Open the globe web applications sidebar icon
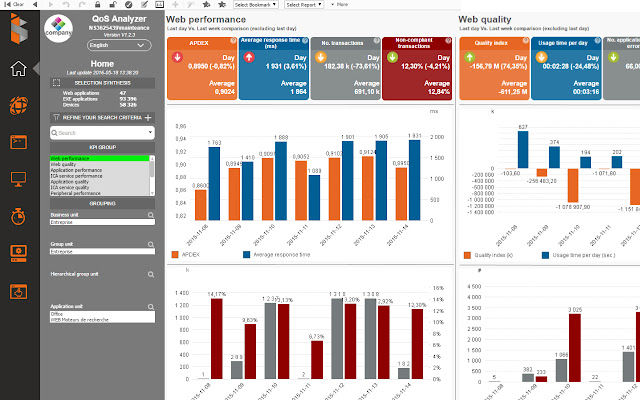The height and width of the screenshot is (400, 640). tap(19, 105)
